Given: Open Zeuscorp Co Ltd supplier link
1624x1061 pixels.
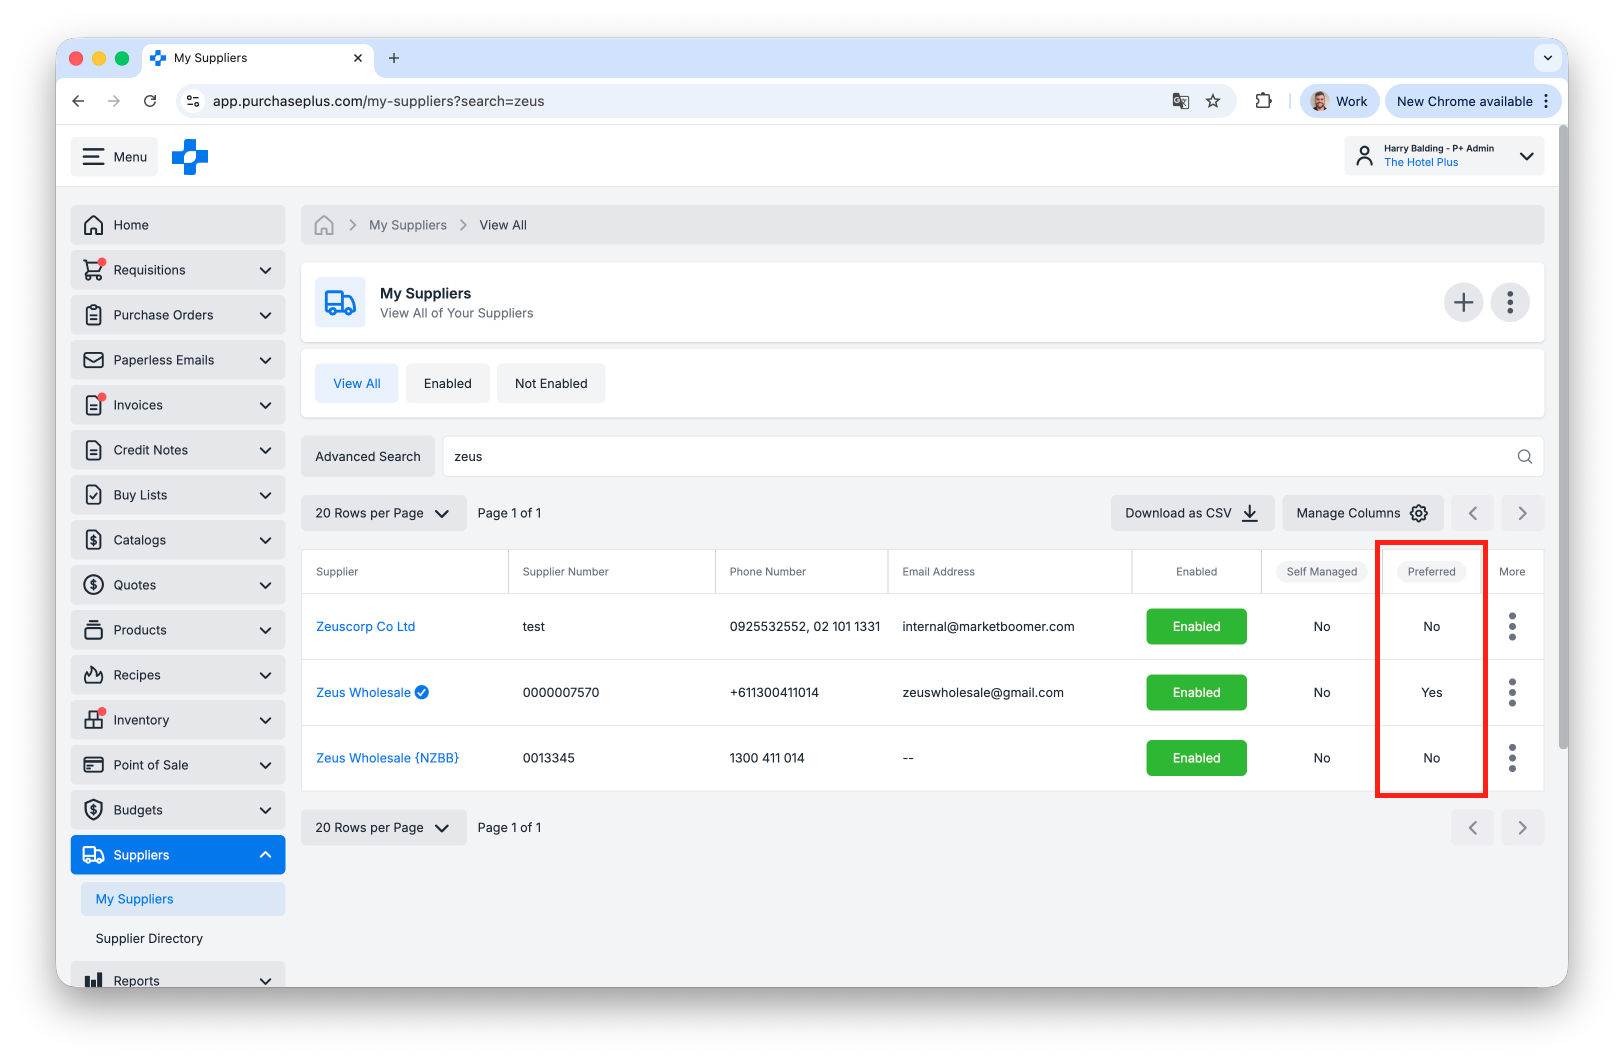Looking at the screenshot, I should click(x=366, y=627).
